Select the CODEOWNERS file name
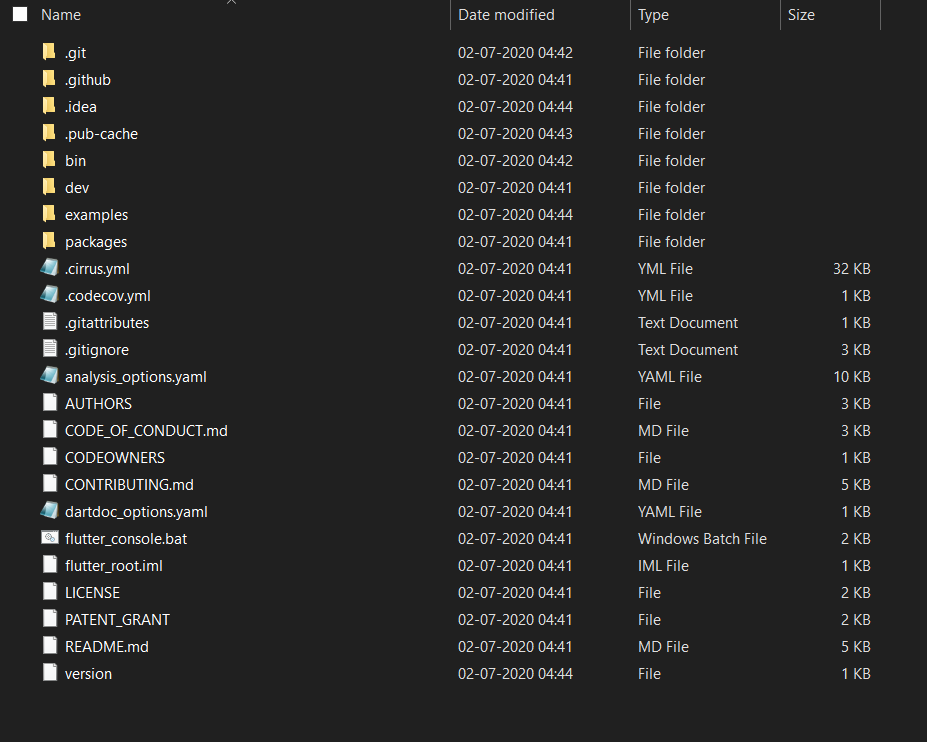 pyautogui.click(x=115, y=458)
